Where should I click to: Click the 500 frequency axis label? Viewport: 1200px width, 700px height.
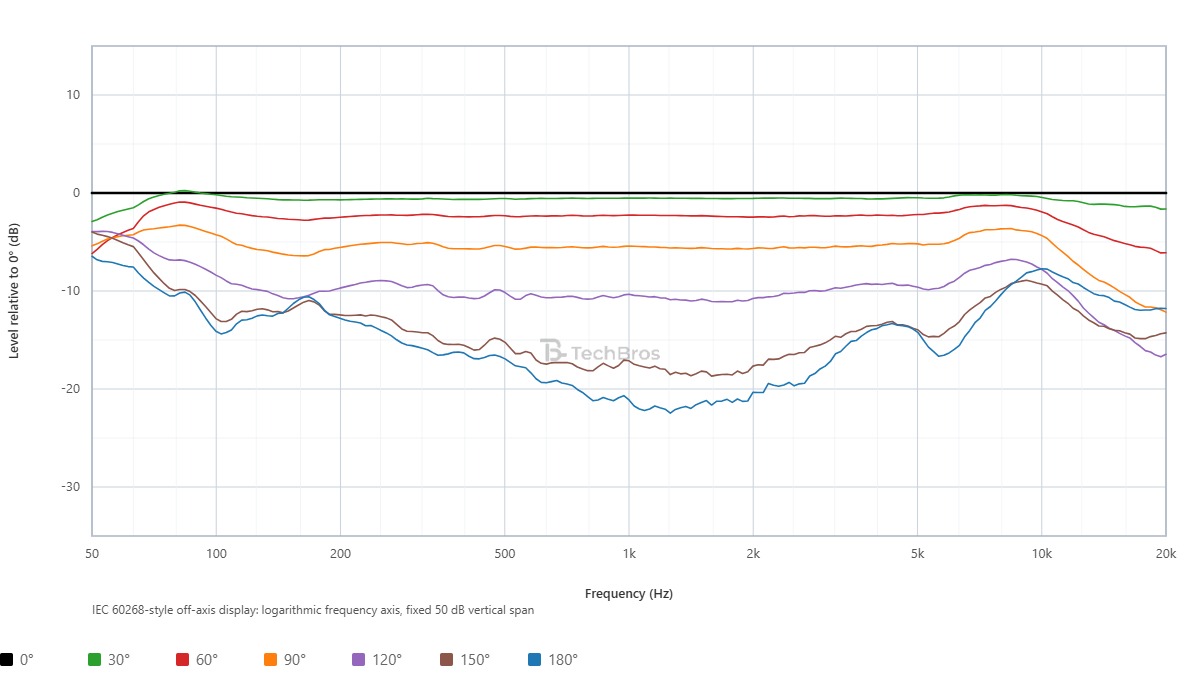pyautogui.click(x=504, y=553)
